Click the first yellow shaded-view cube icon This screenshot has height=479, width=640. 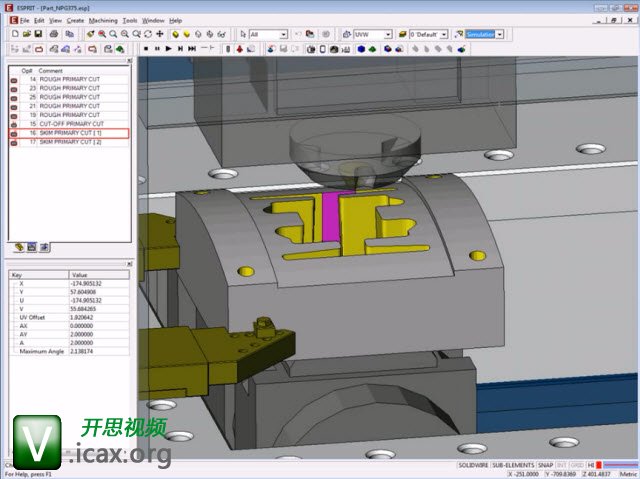point(175,34)
